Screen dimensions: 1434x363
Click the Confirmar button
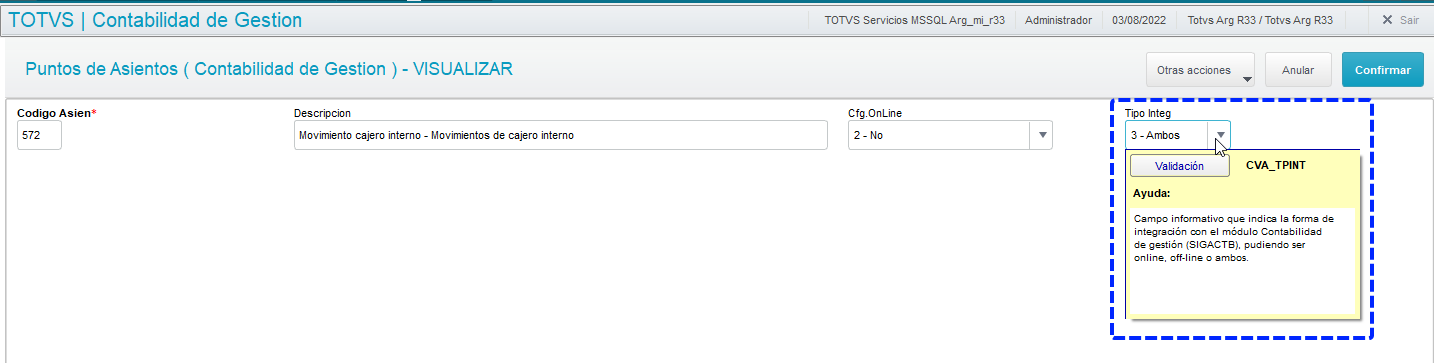tap(1382, 70)
